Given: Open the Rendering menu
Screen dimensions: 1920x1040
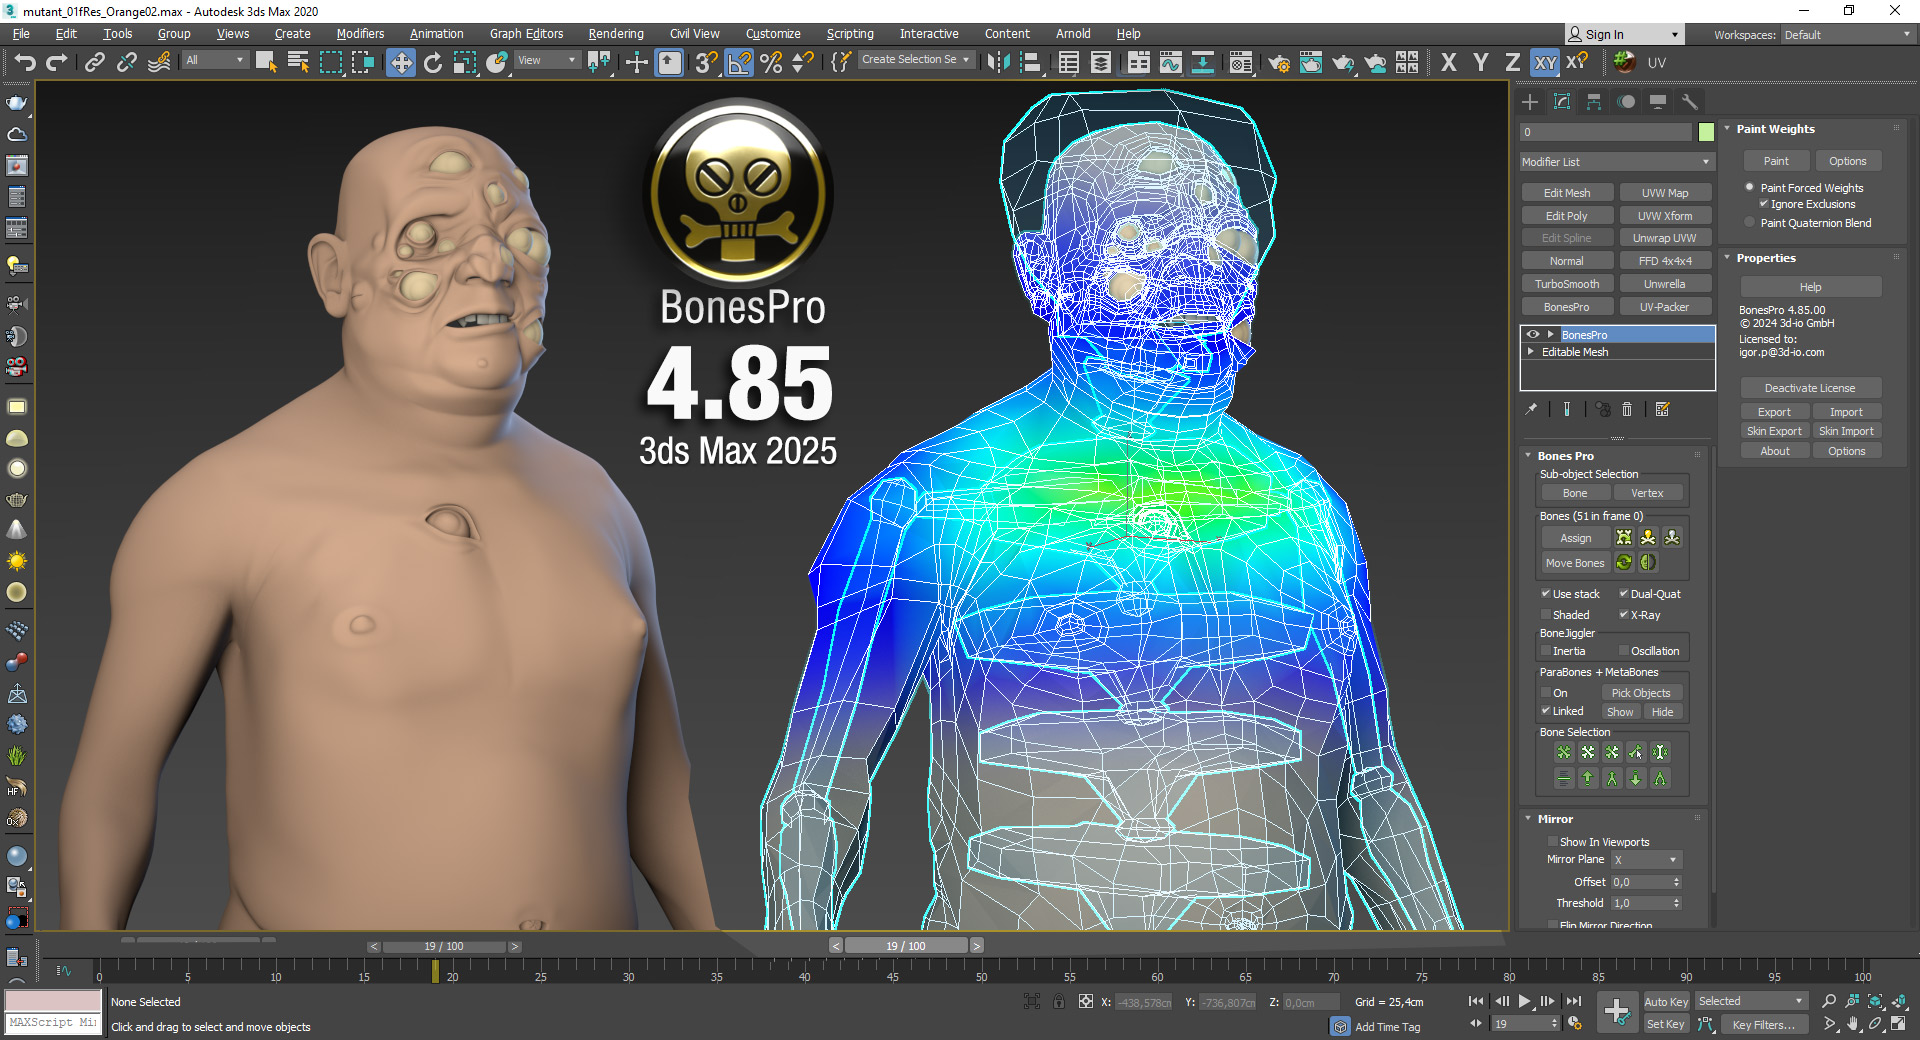Looking at the screenshot, I should tap(616, 34).
